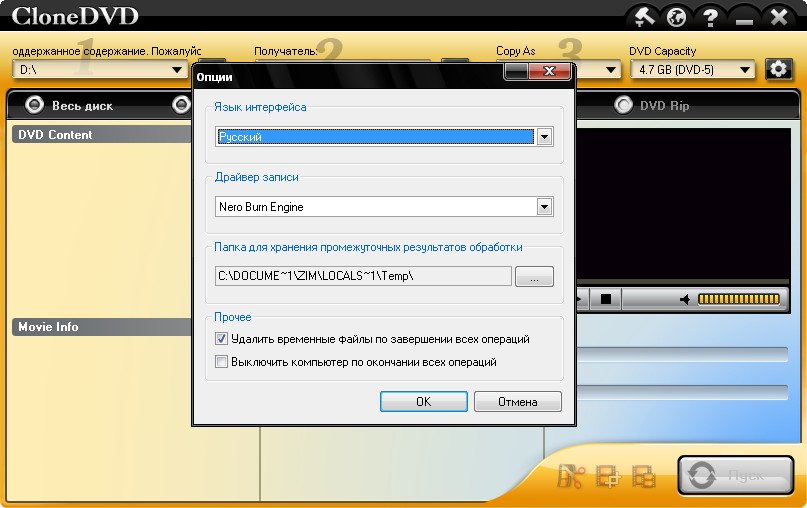Click the DVD Capacity label
Image resolution: width=807 pixels, height=508 pixels.
tap(662, 51)
